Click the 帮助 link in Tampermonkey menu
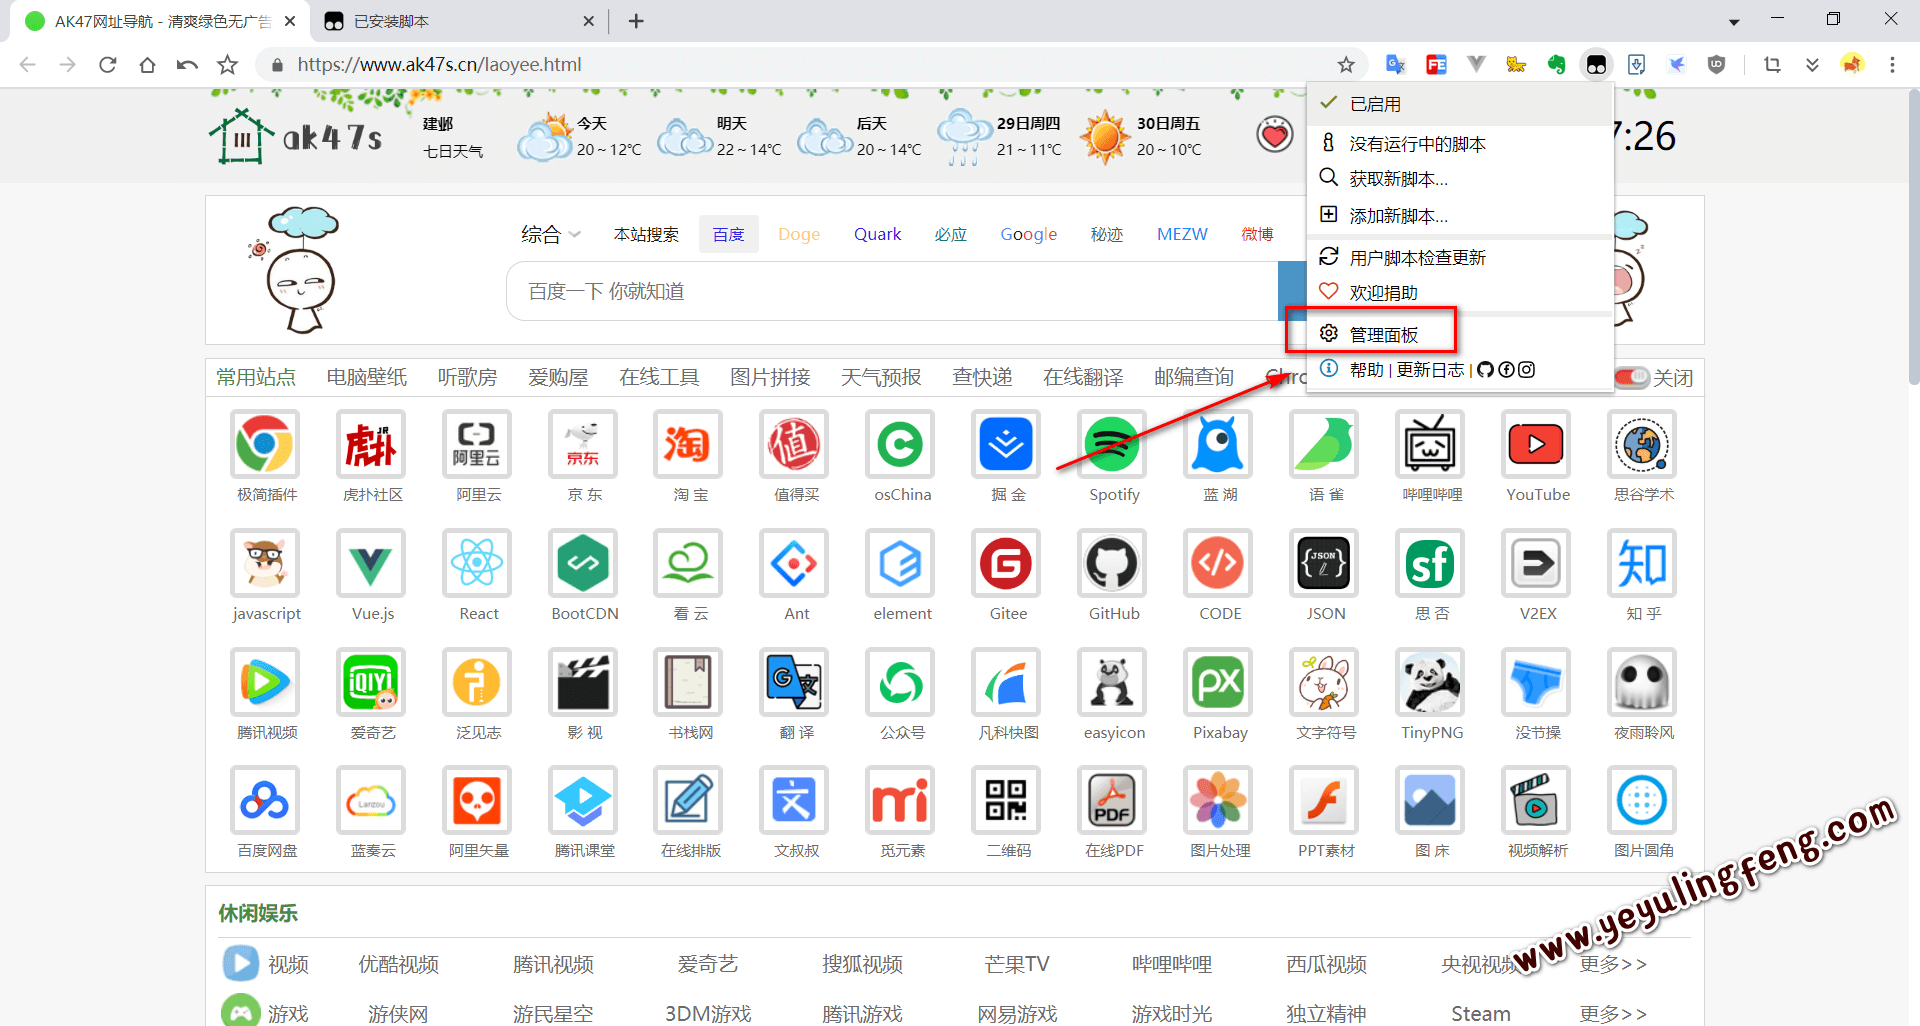Image resolution: width=1920 pixels, height=1026 pixels. pyautogui.click(x=1366, y=370)
